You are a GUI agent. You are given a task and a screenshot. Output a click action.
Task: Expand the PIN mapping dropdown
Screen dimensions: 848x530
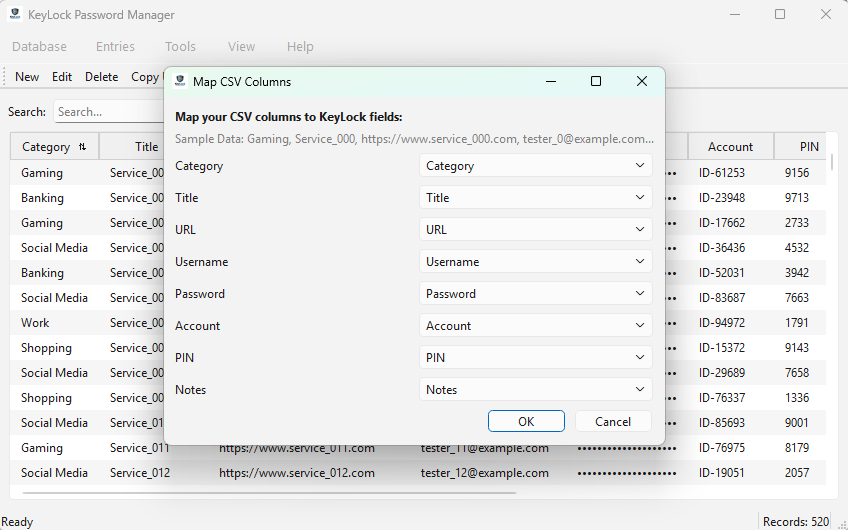pyautogui.click(x=535, y=358)
